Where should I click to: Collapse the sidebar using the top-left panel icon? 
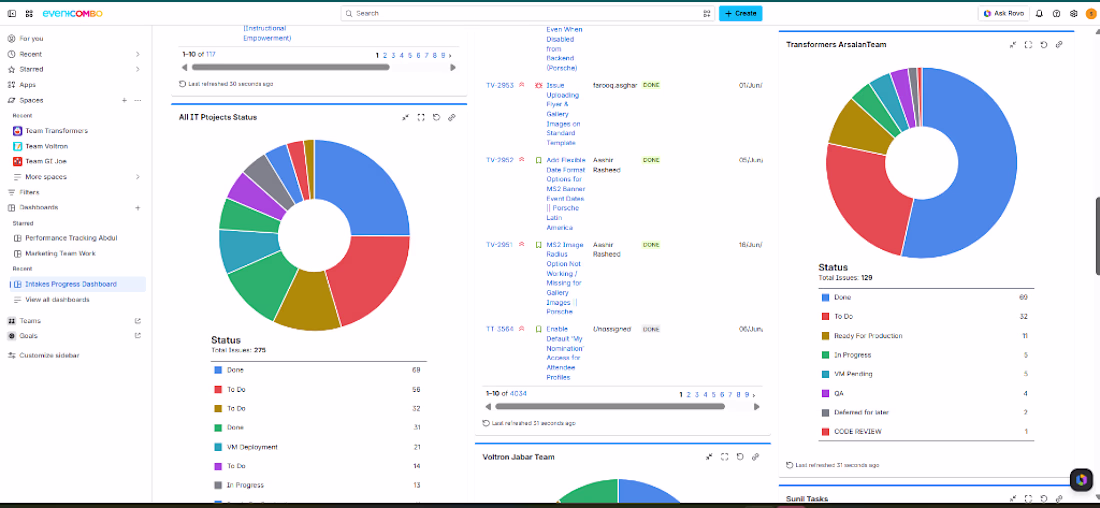[12, 13]
